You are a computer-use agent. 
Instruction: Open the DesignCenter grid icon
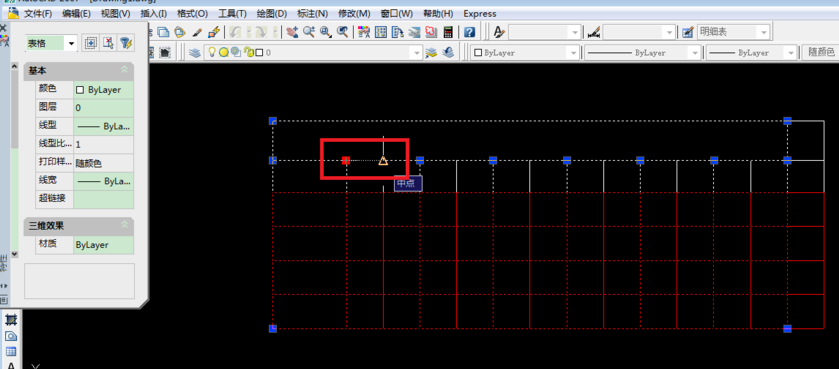click(x=380, y=32)
